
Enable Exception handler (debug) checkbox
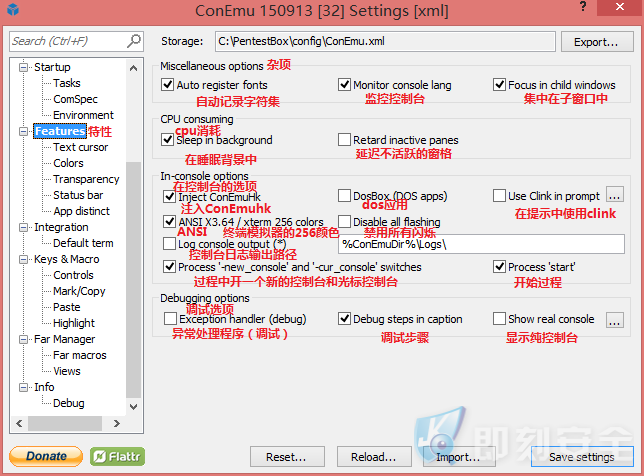170,319
